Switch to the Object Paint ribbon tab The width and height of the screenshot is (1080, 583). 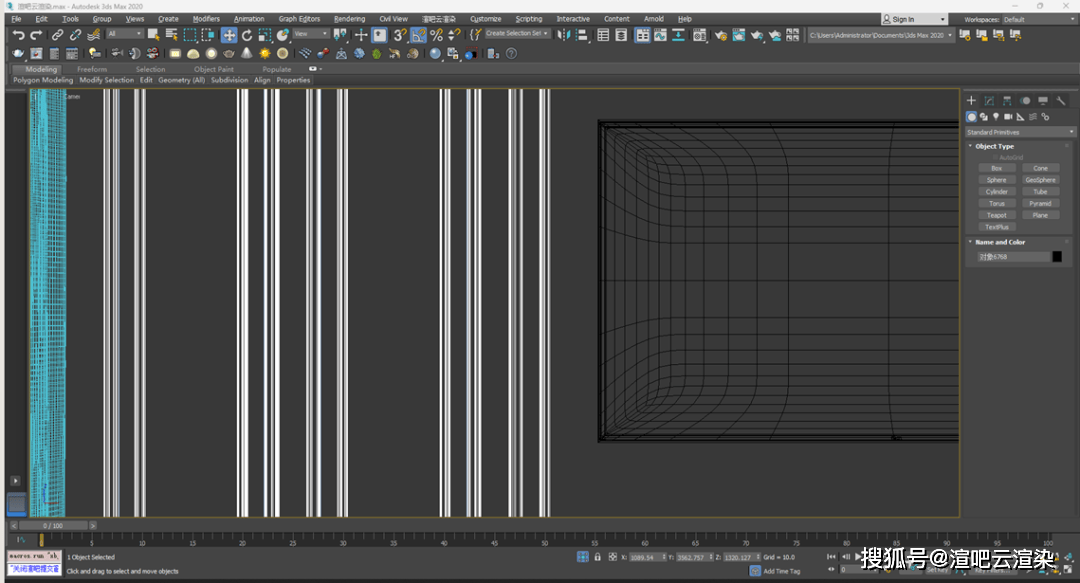214,69
